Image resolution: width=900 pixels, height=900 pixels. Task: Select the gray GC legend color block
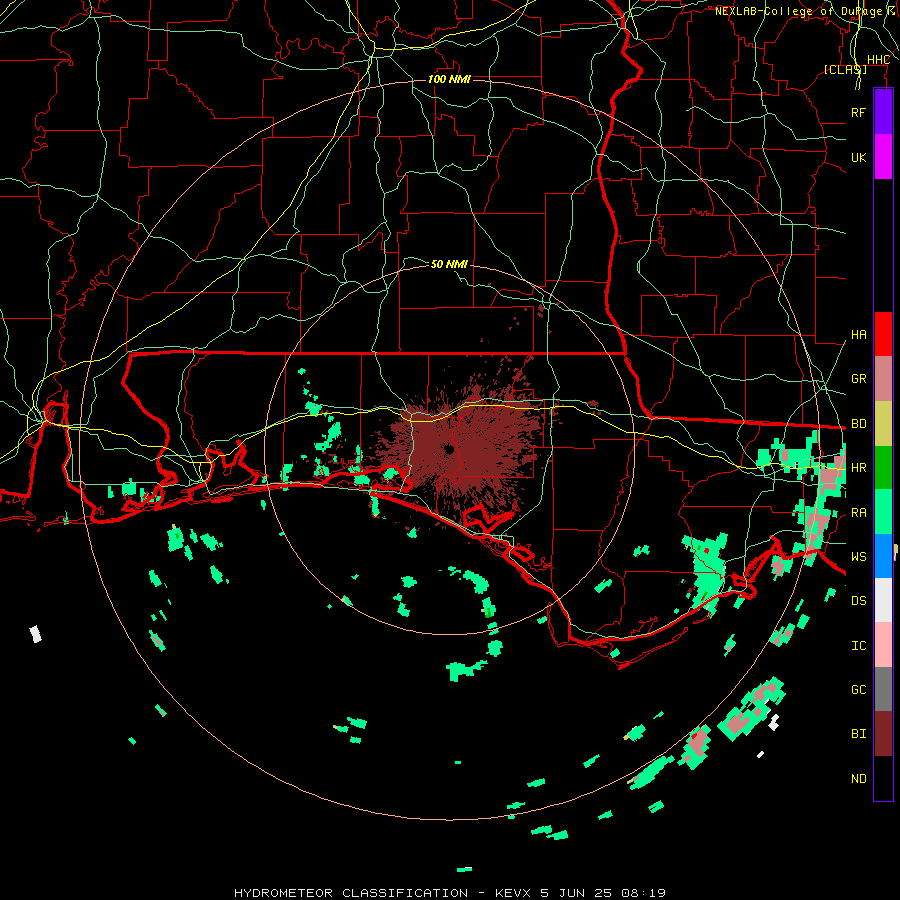tap(883, 689)
